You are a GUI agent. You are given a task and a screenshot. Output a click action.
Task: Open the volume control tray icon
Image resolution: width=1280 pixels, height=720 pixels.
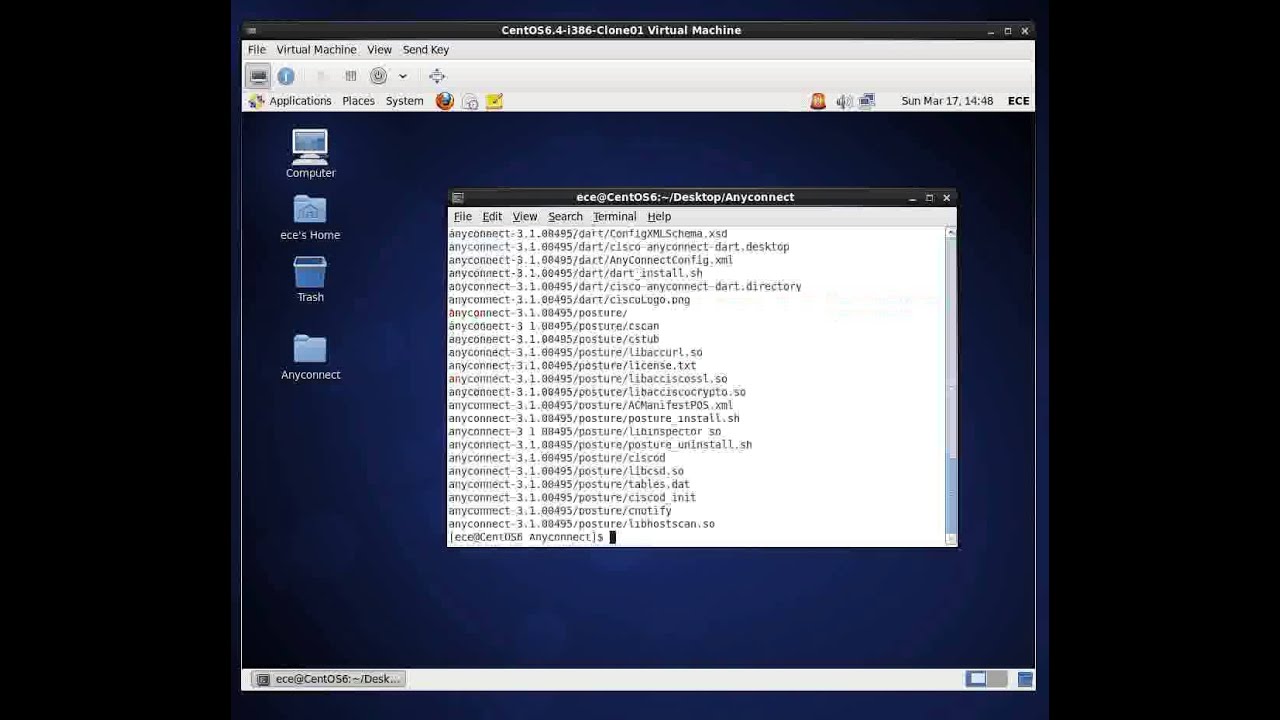844,101
